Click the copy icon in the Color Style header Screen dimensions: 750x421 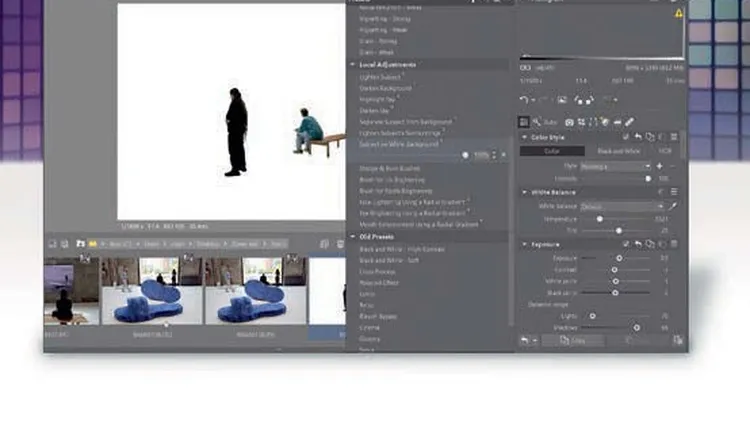650,137
